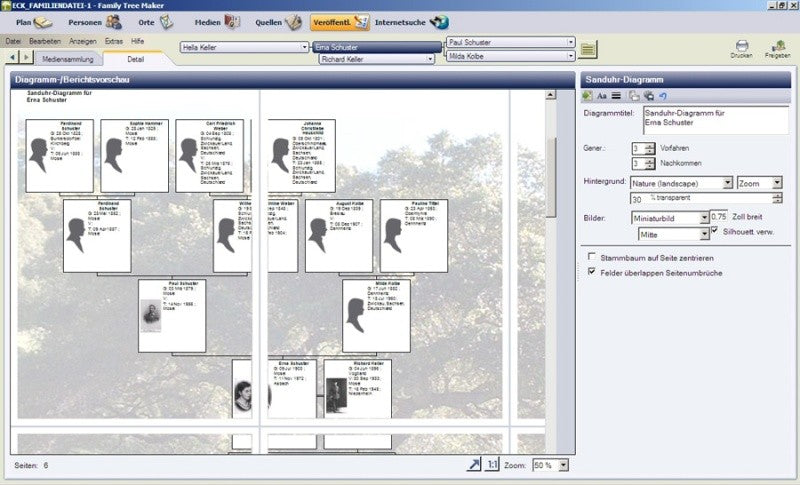Open the Medien workspace
This screenshot has width=800, height=485.
click(x=217, y=22)
